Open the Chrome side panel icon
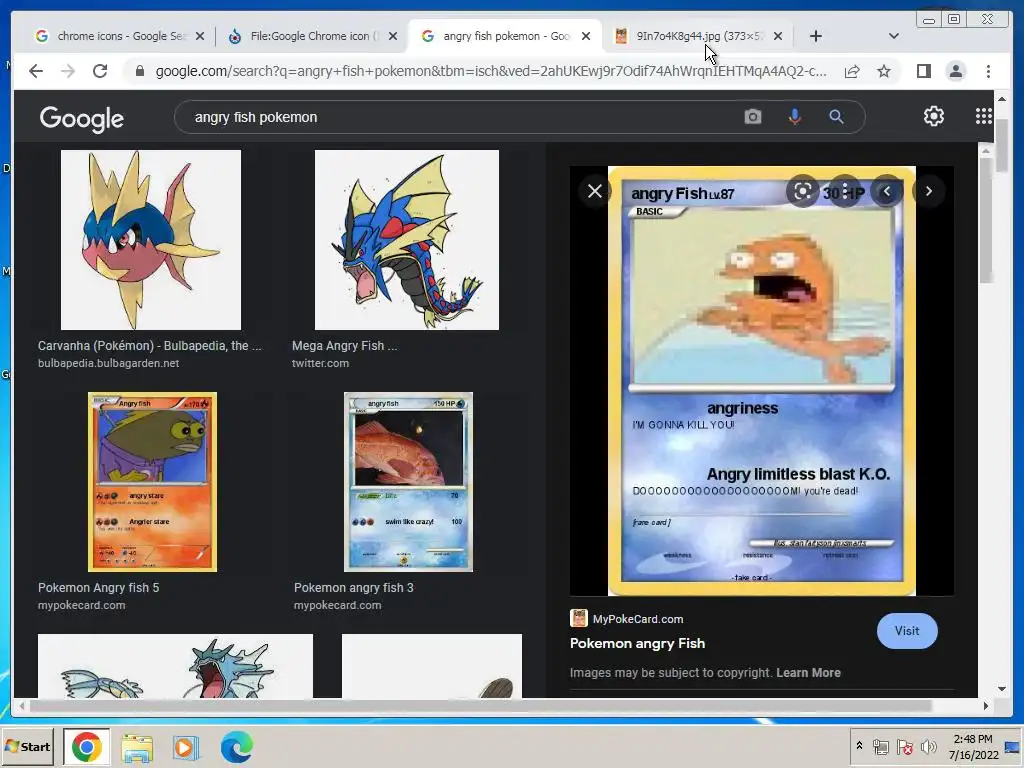The width and height of the screenshot is (1024, 768). [923, 71]
